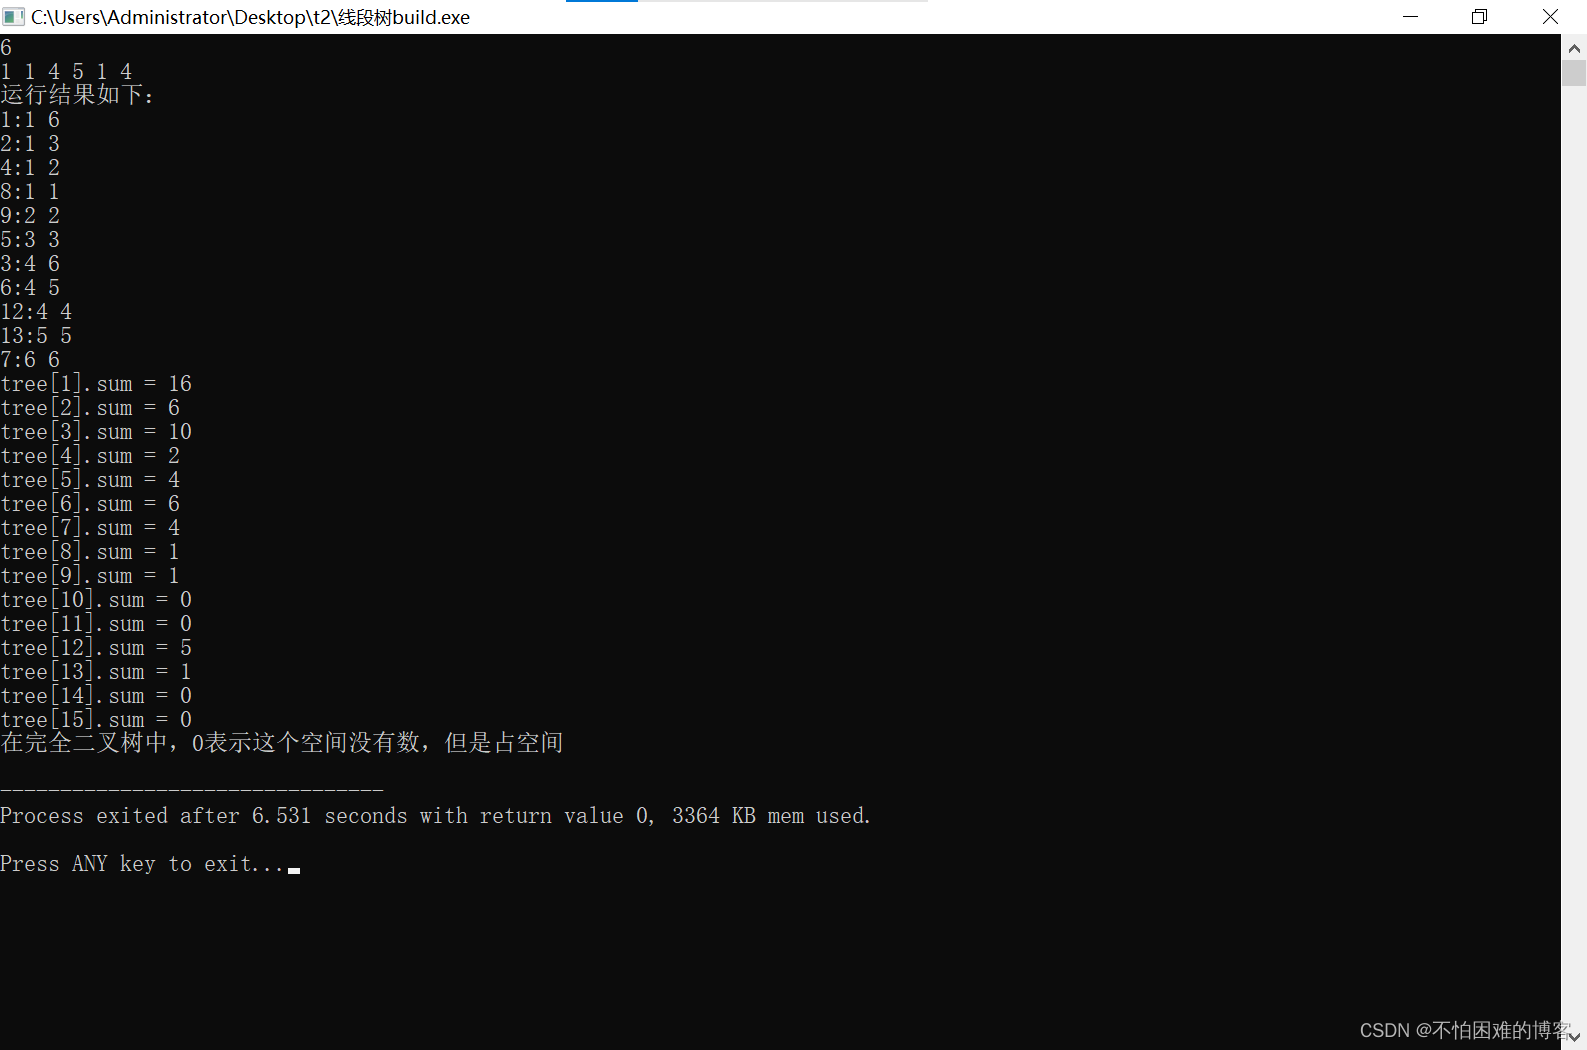Click the vertical scrollbar thumb
Screen dimensions: 1587x1050
(1574, 73)
